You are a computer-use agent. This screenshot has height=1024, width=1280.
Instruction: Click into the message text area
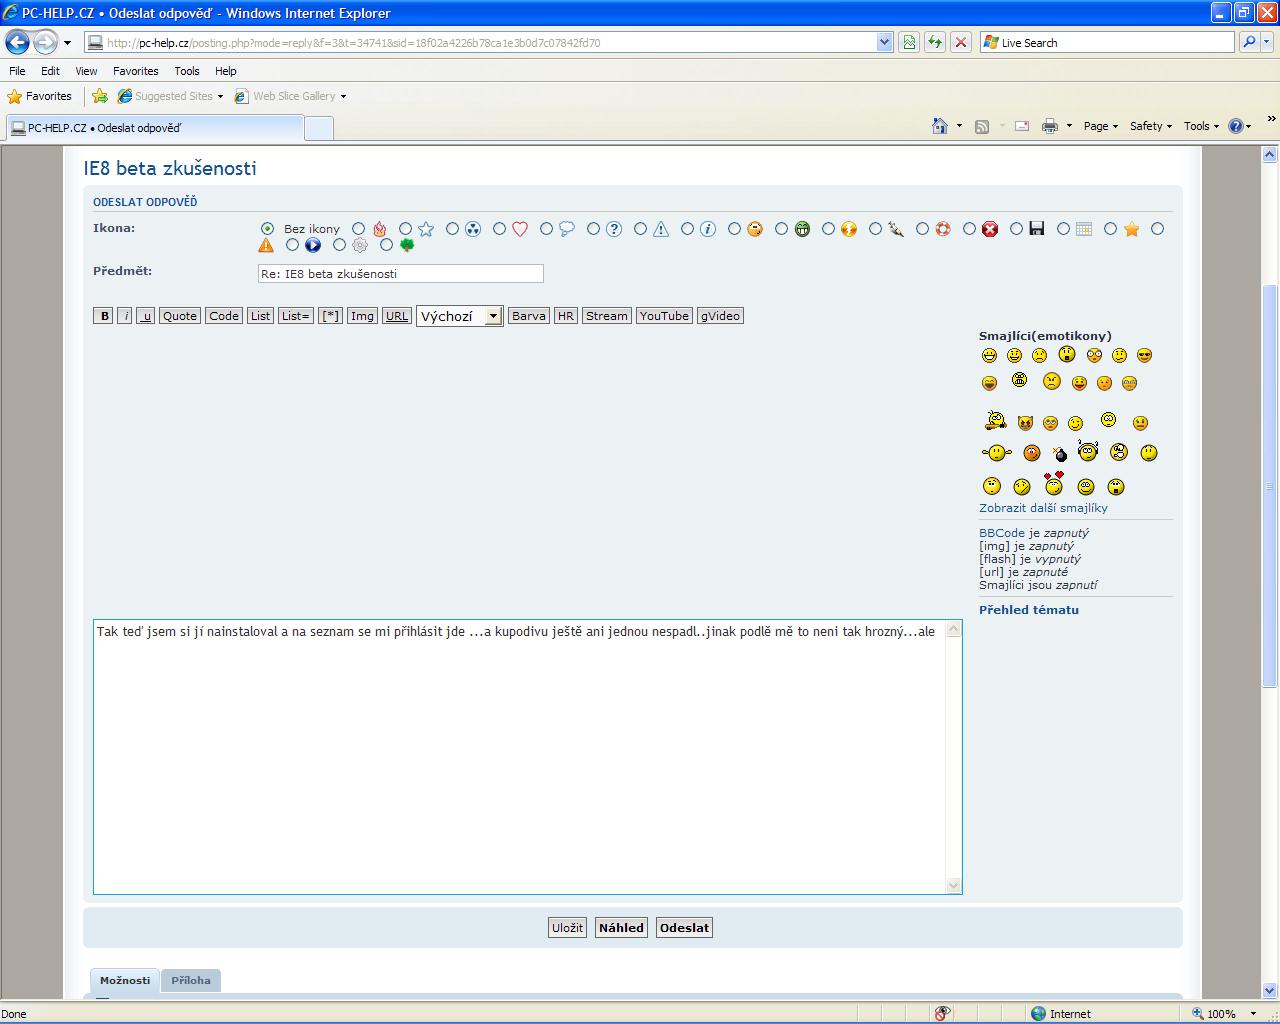coord(520,757)
